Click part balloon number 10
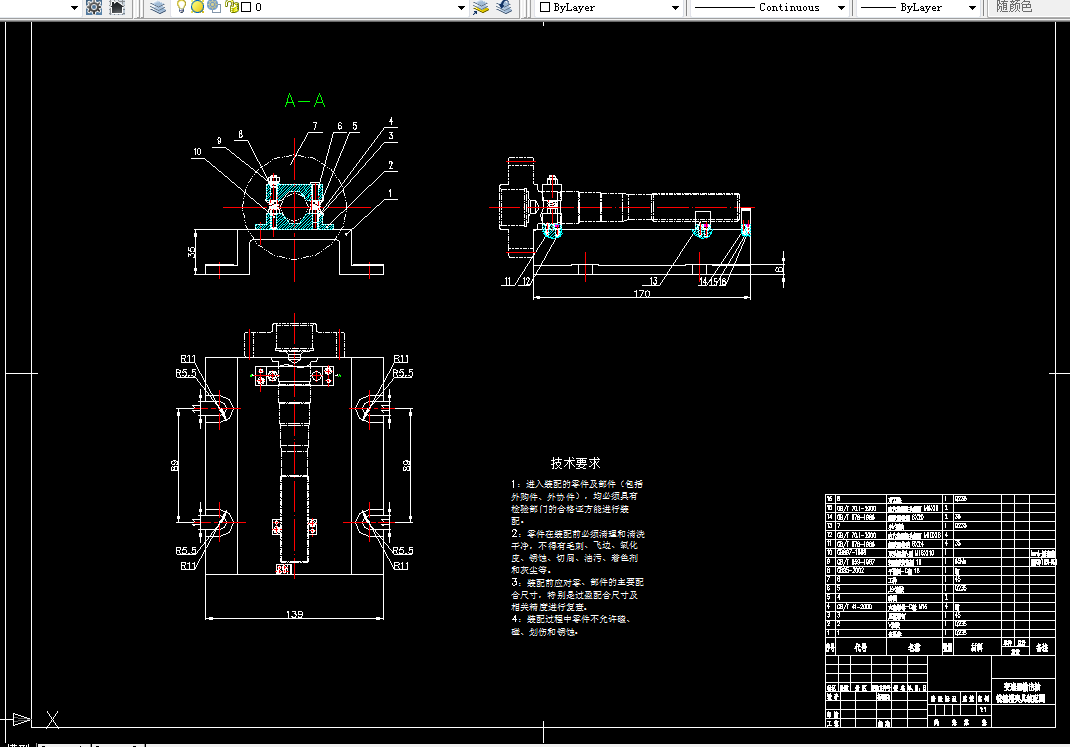Screen dimensions: 1070x747 (x=197, y=152)
